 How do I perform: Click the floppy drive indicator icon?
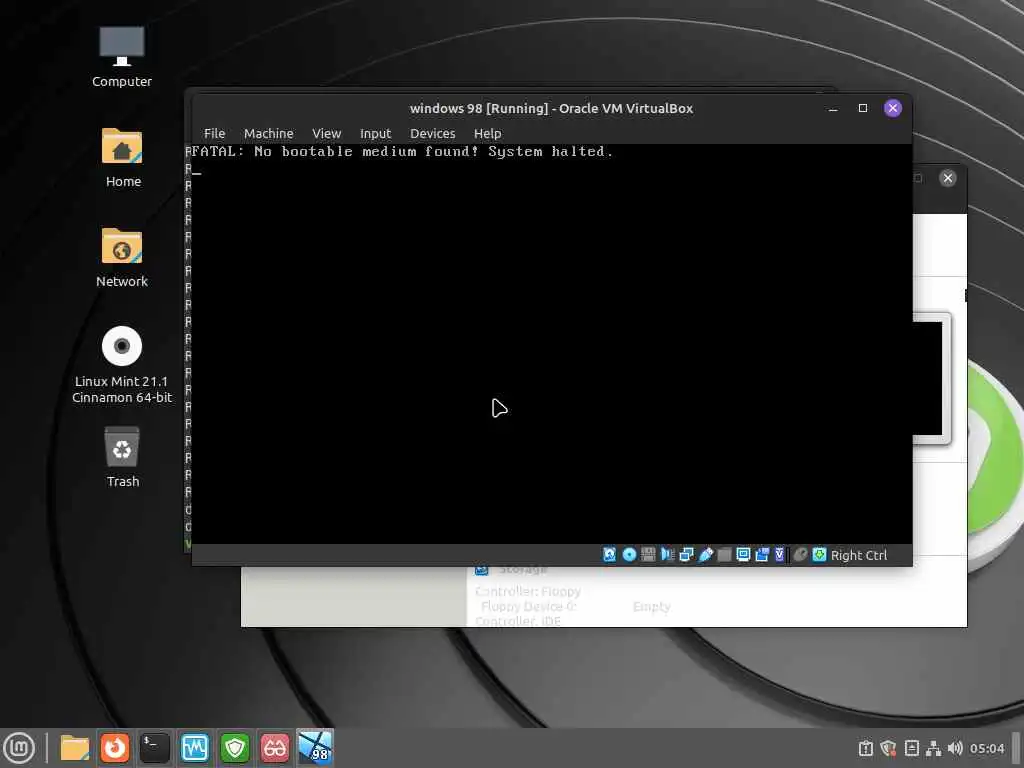[648, 554]
